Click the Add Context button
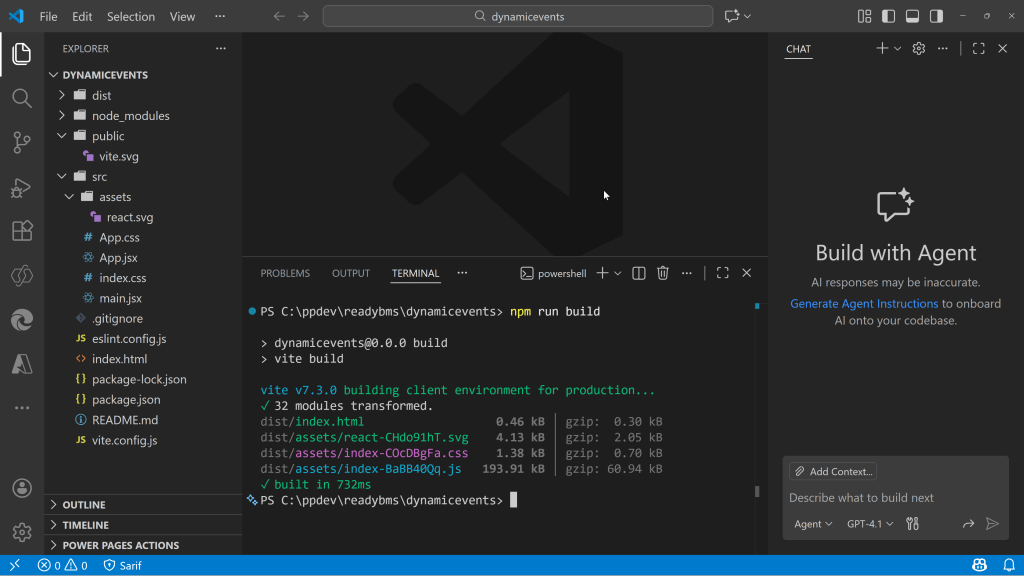Viewport: 1024px width, 576px height. point(833,471)
